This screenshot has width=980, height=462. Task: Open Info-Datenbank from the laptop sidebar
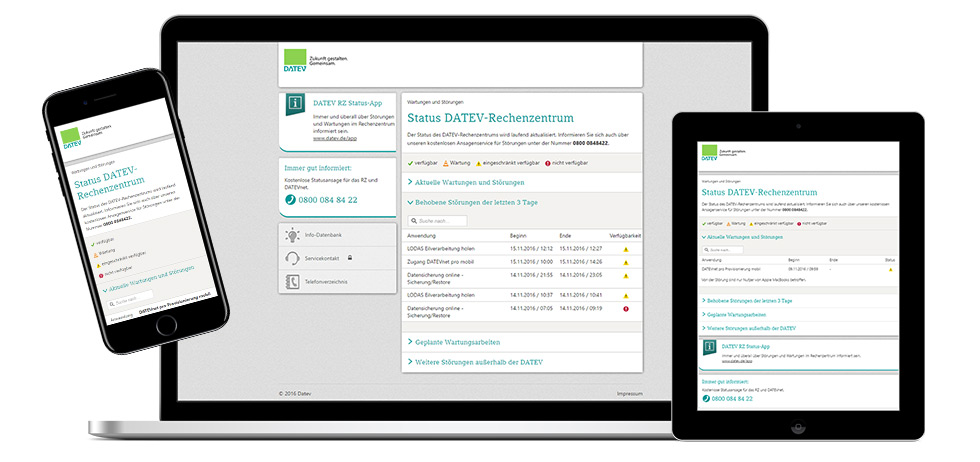click(x=338, y=235)
